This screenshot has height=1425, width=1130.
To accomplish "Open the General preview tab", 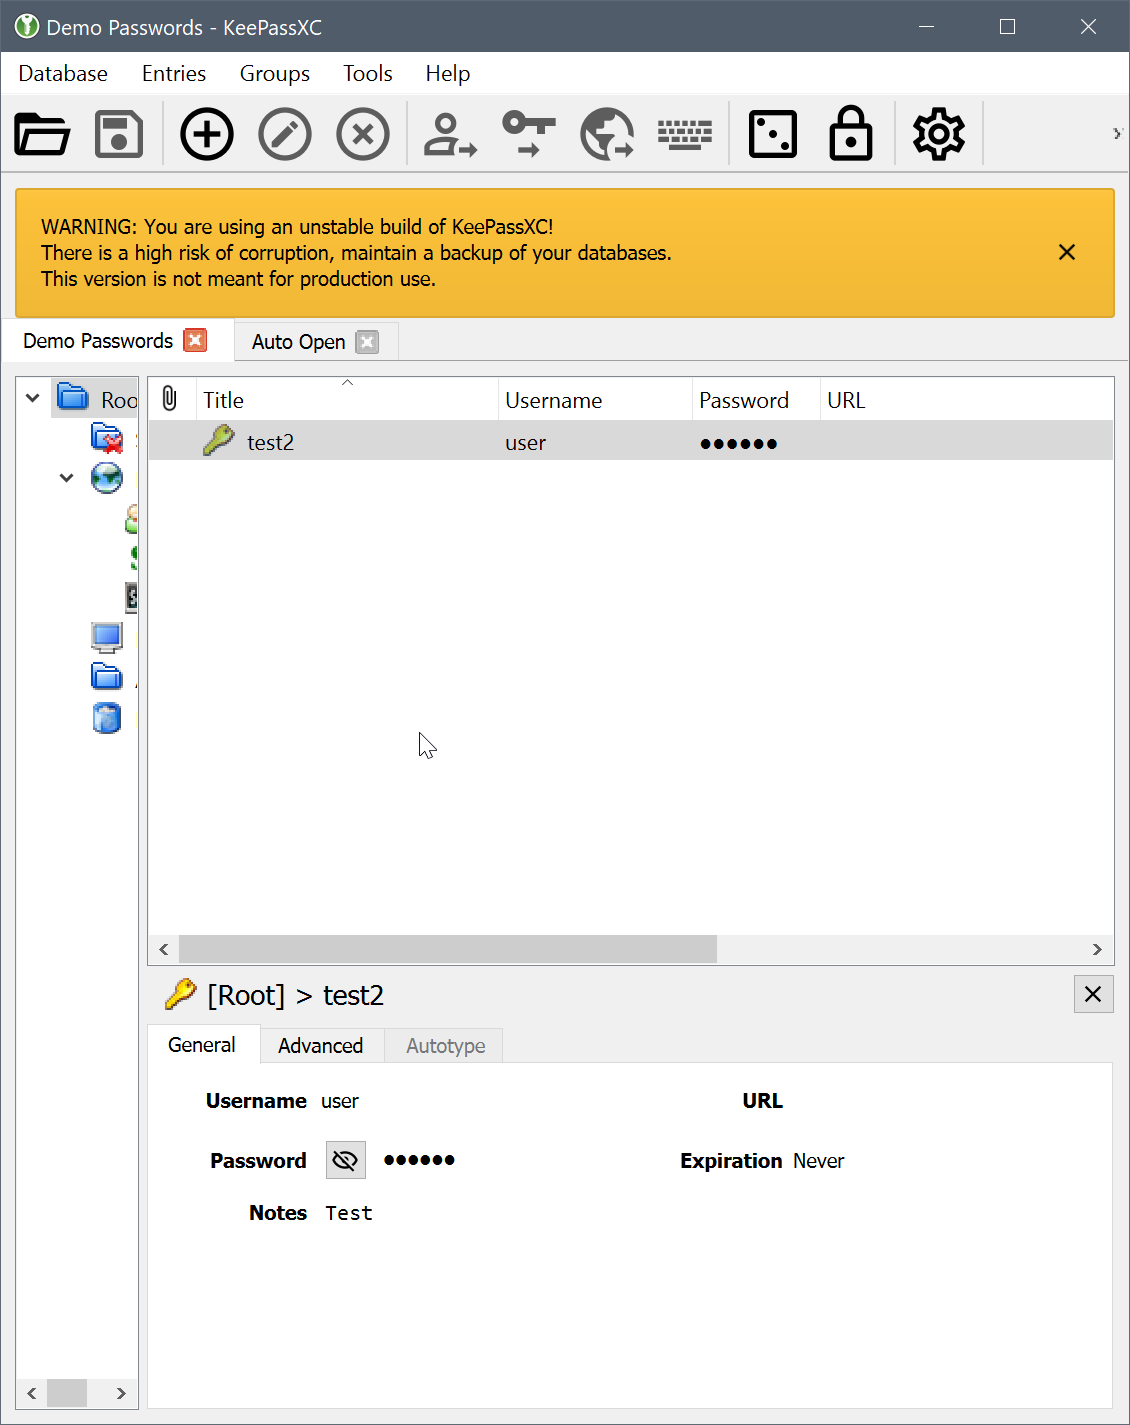I will click(x=202, y=1045).
